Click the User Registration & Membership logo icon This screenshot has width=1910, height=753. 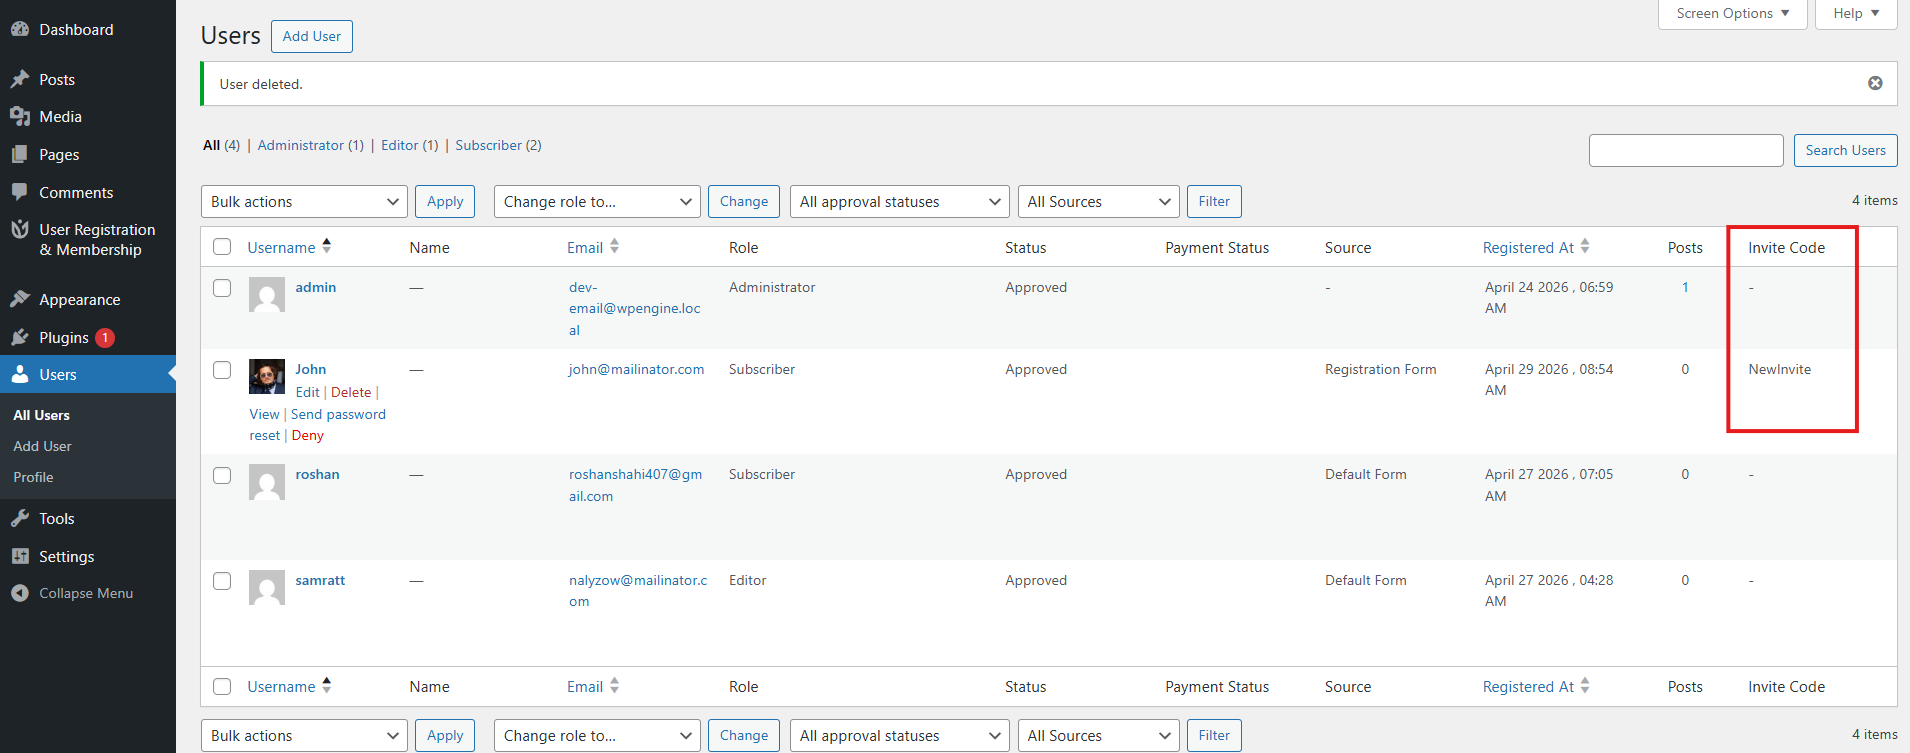(x=20, y=230)
